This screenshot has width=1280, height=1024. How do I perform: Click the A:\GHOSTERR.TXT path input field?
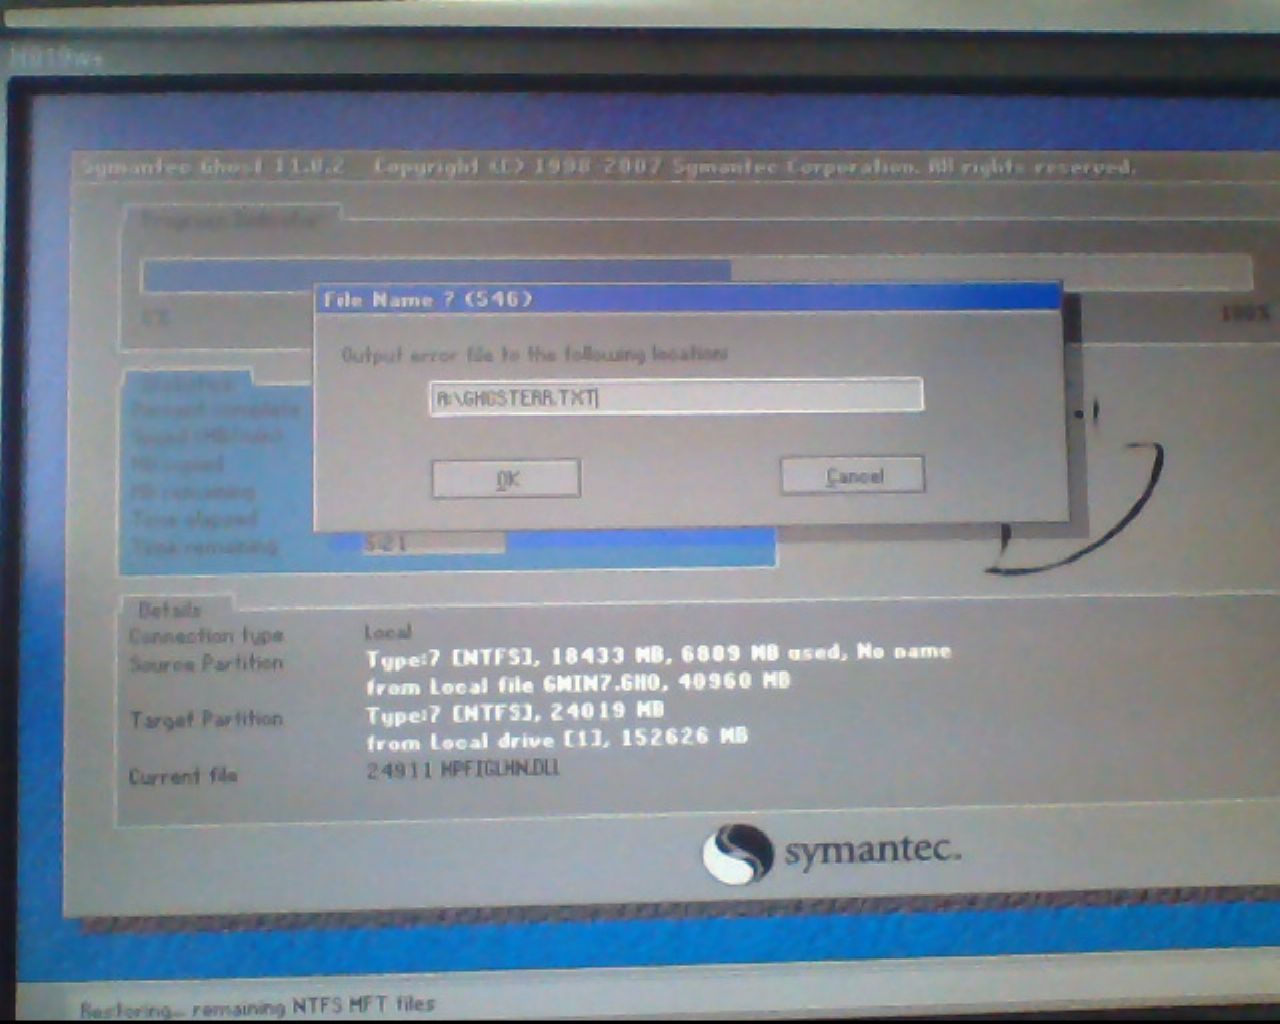(676, 396)
